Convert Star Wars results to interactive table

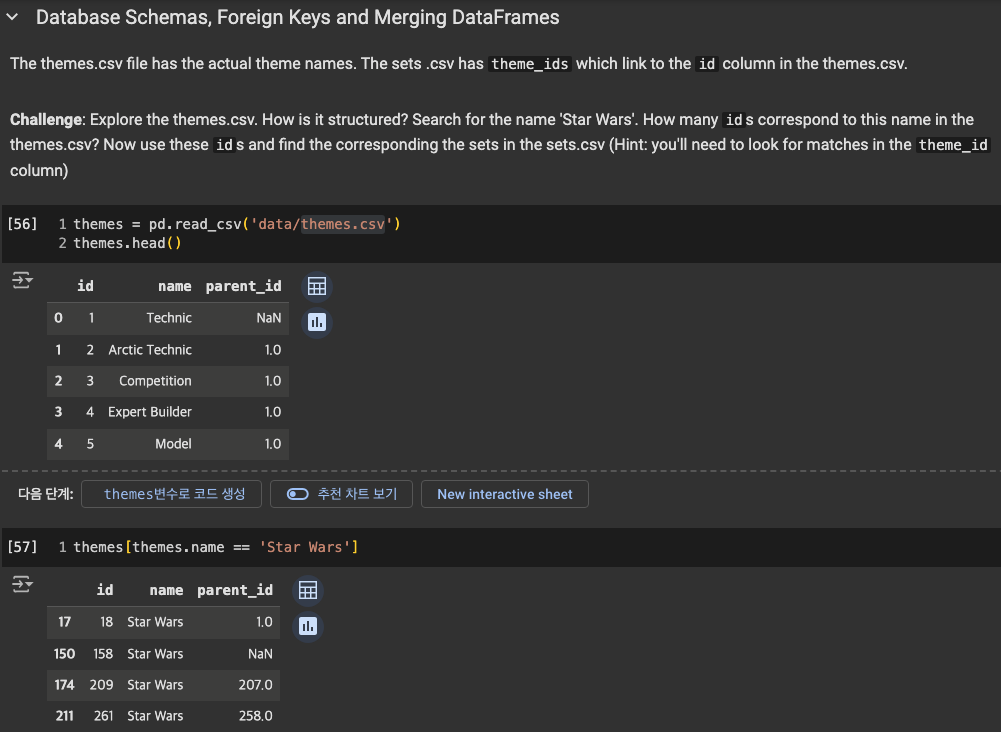[308, 590]
